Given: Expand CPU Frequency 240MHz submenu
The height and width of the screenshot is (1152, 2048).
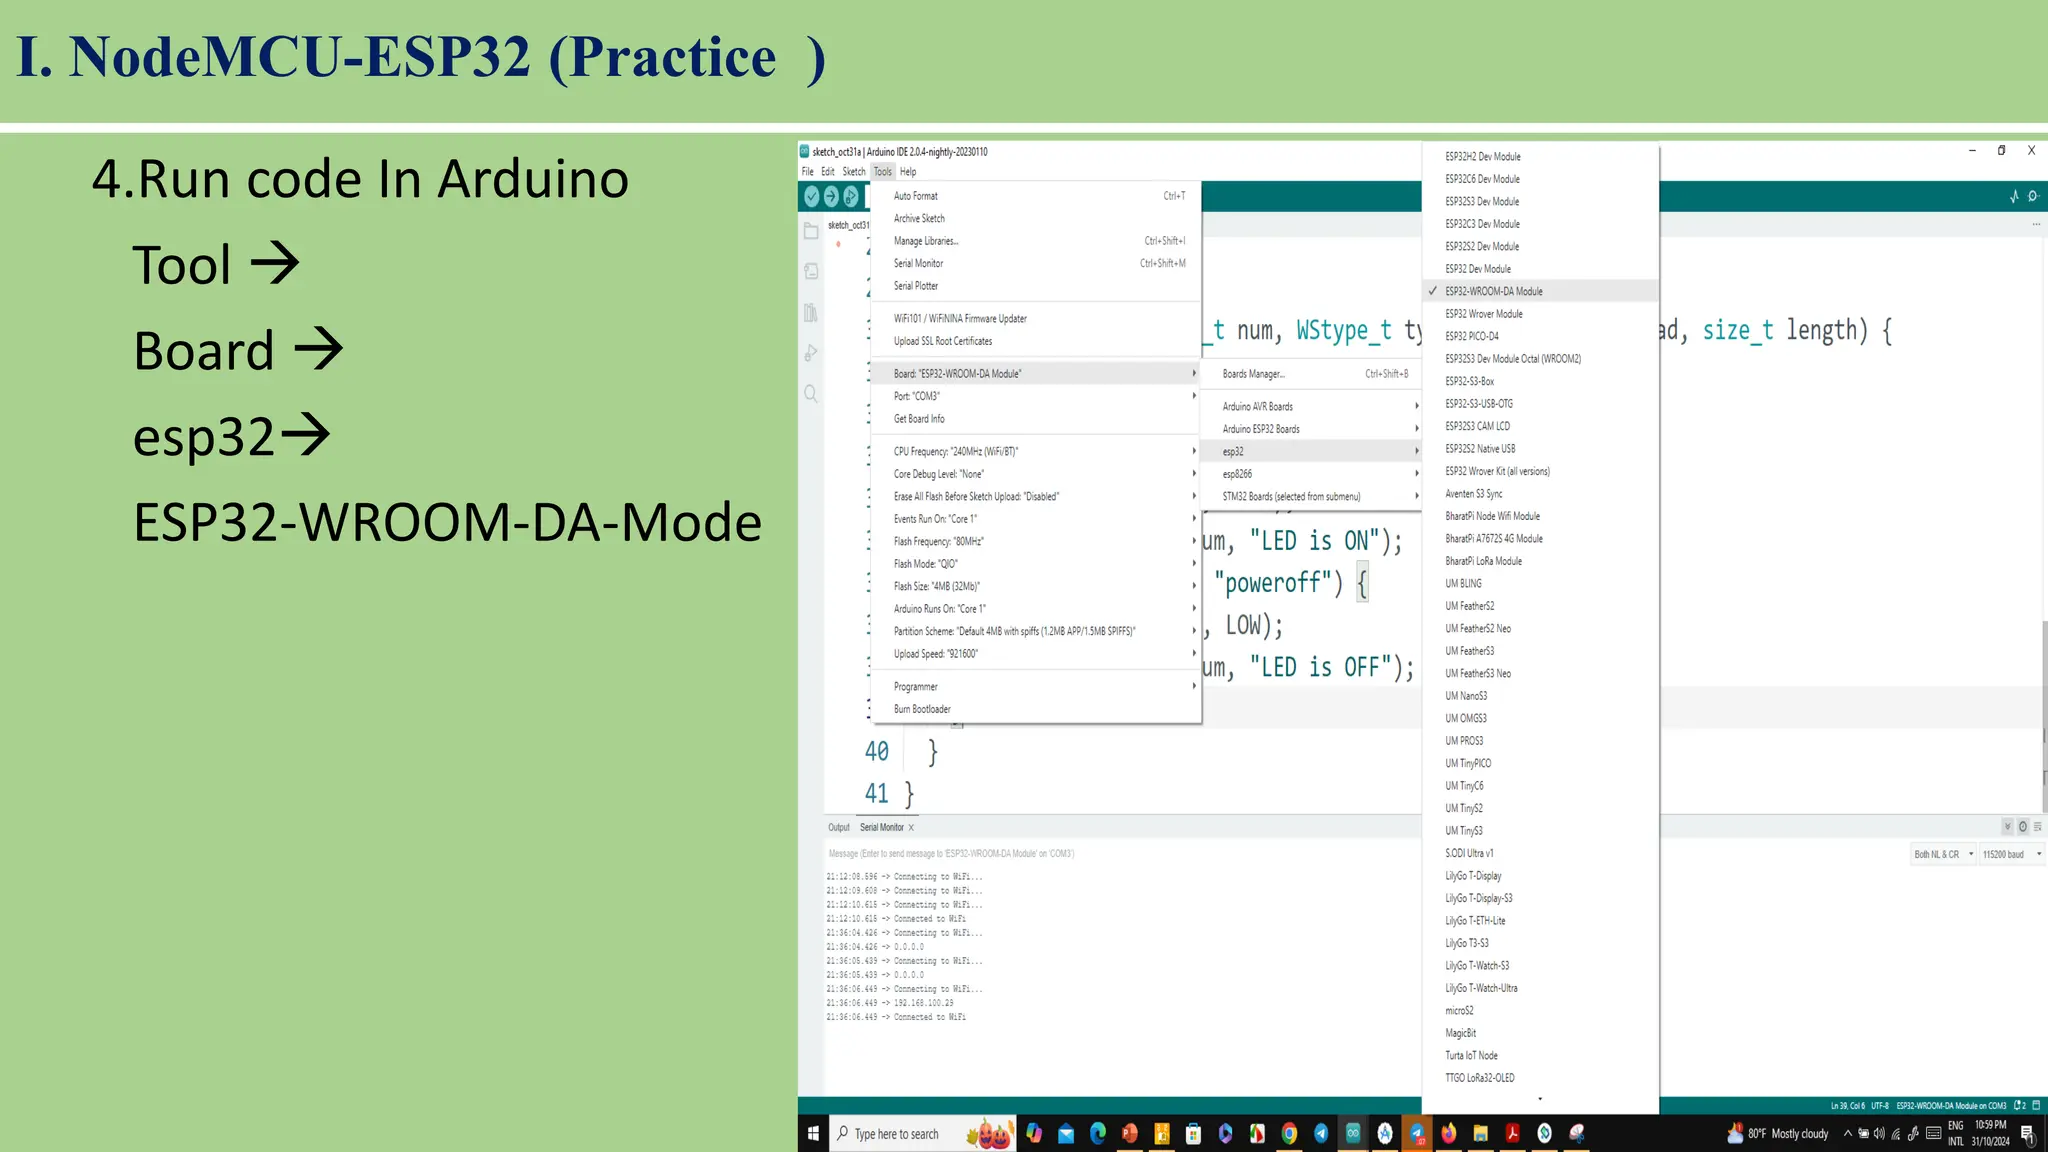Looking at the screenshot, I should (1035, 451).
